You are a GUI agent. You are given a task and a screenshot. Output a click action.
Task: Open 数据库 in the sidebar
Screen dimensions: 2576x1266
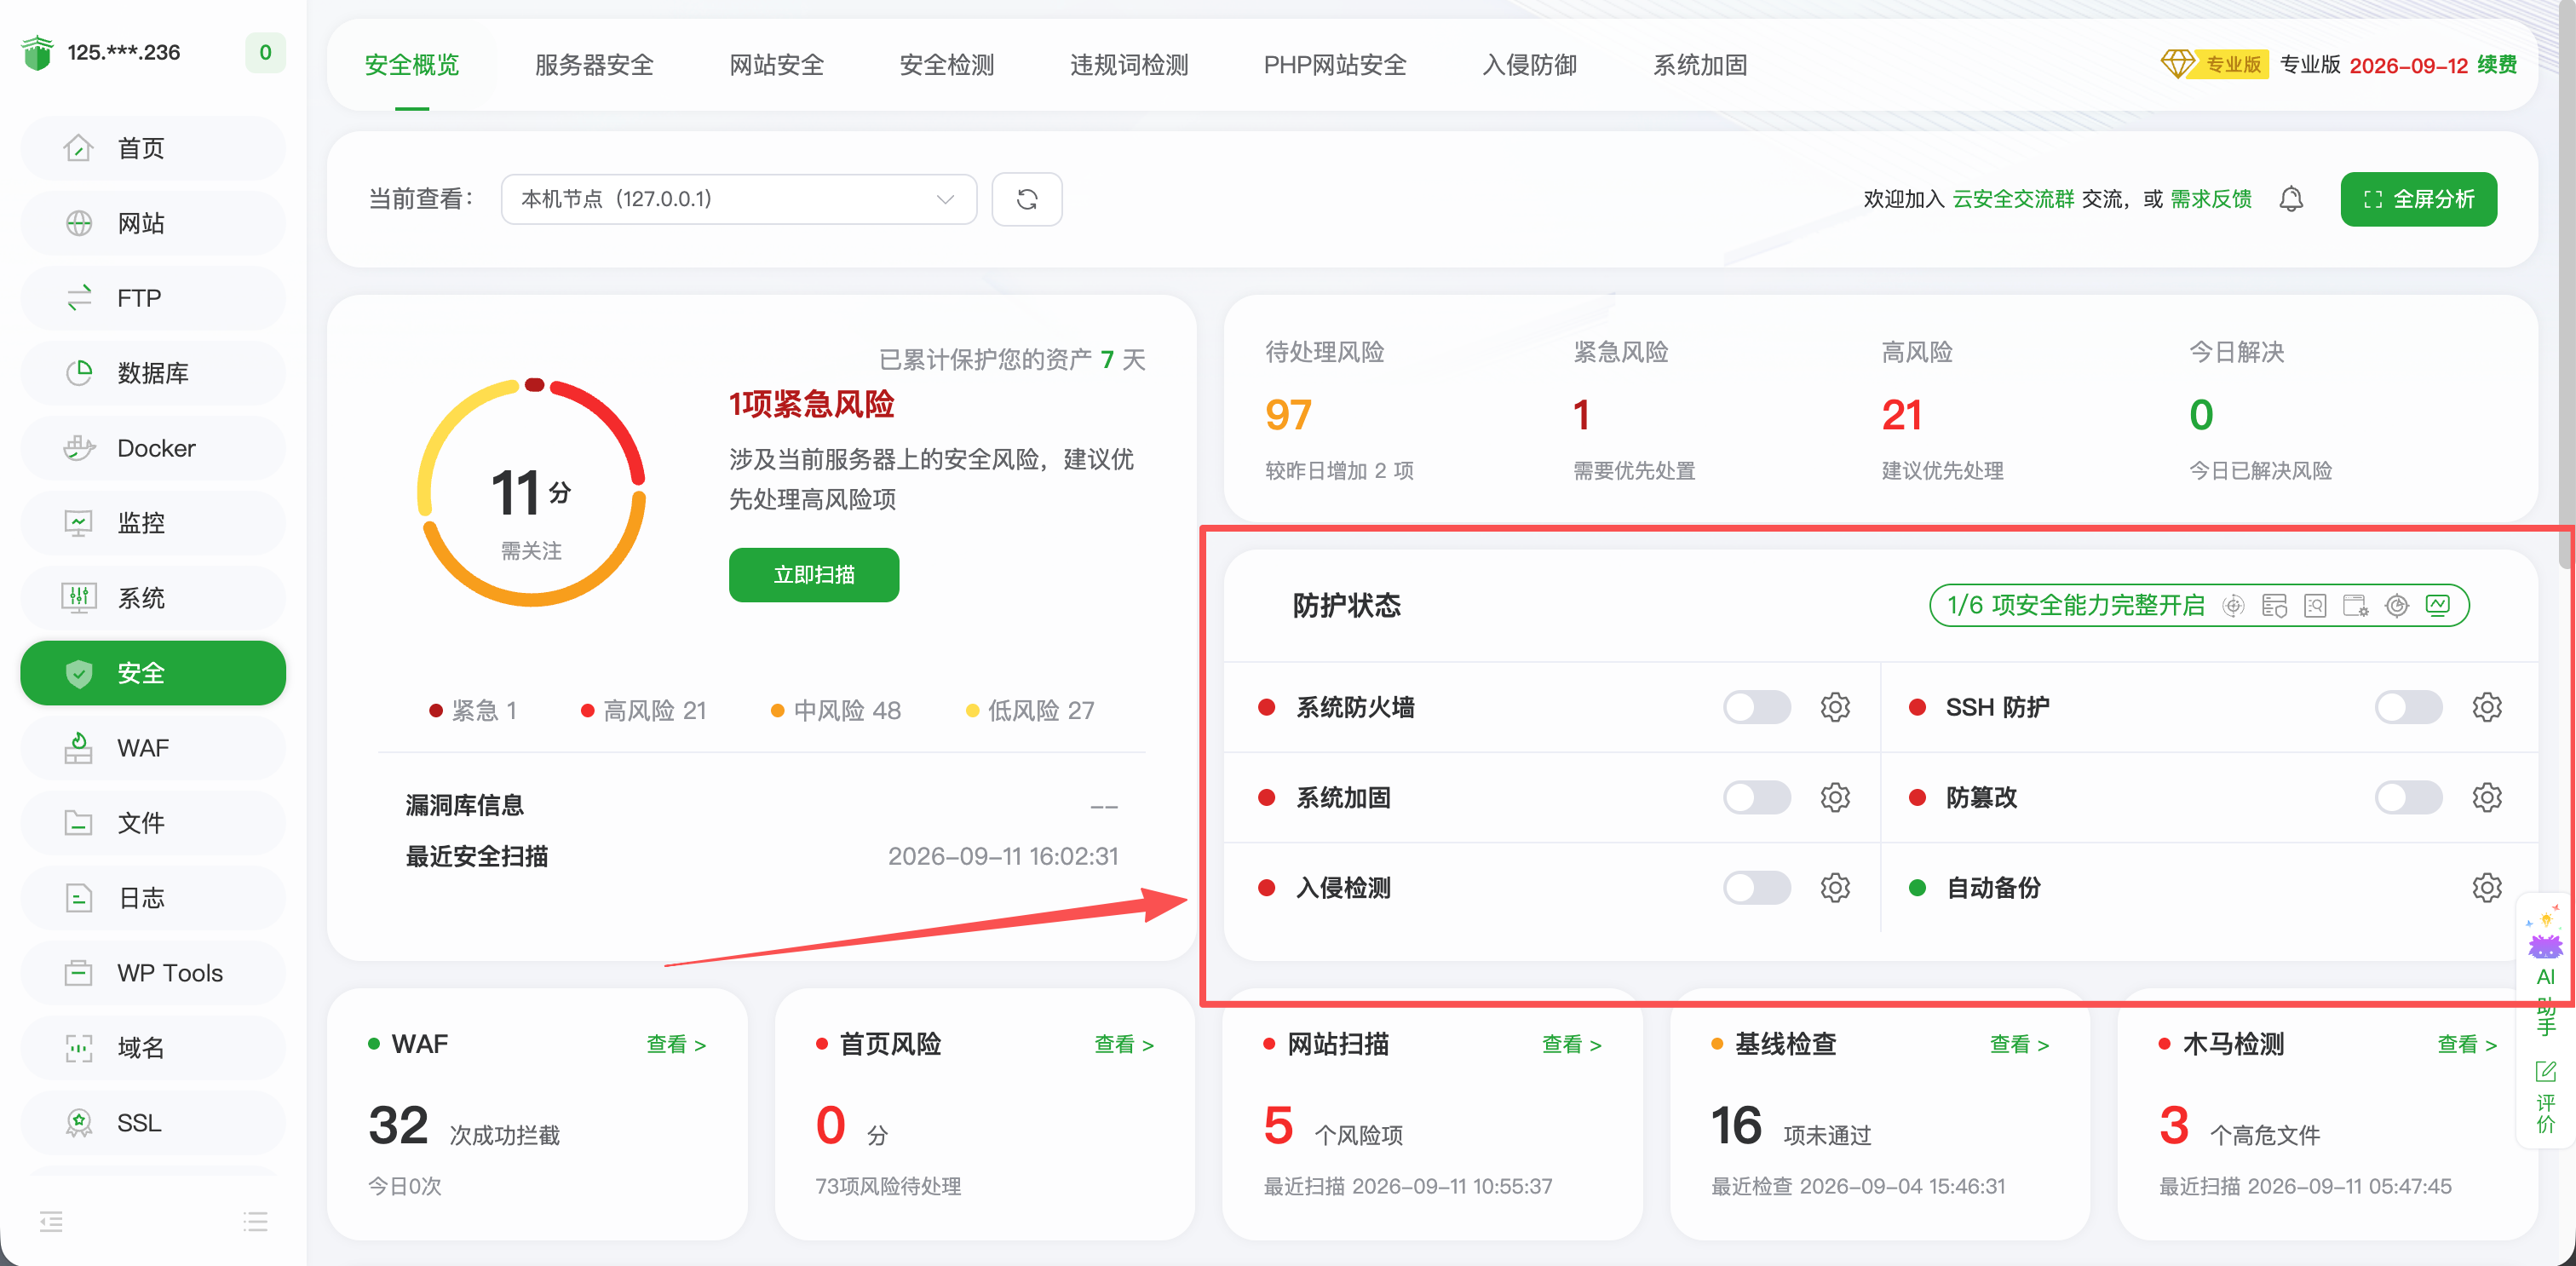coord(153,373)
